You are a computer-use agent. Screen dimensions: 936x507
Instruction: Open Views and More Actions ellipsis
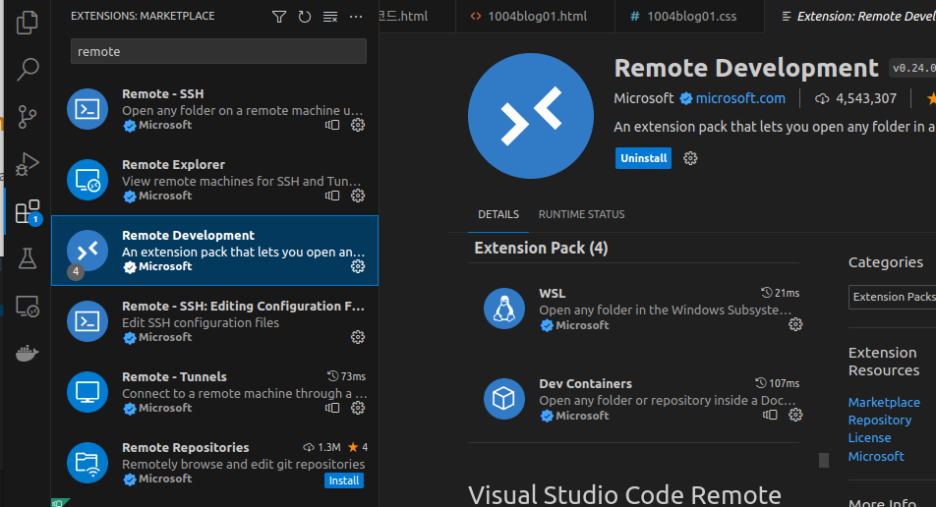(356, 17)
